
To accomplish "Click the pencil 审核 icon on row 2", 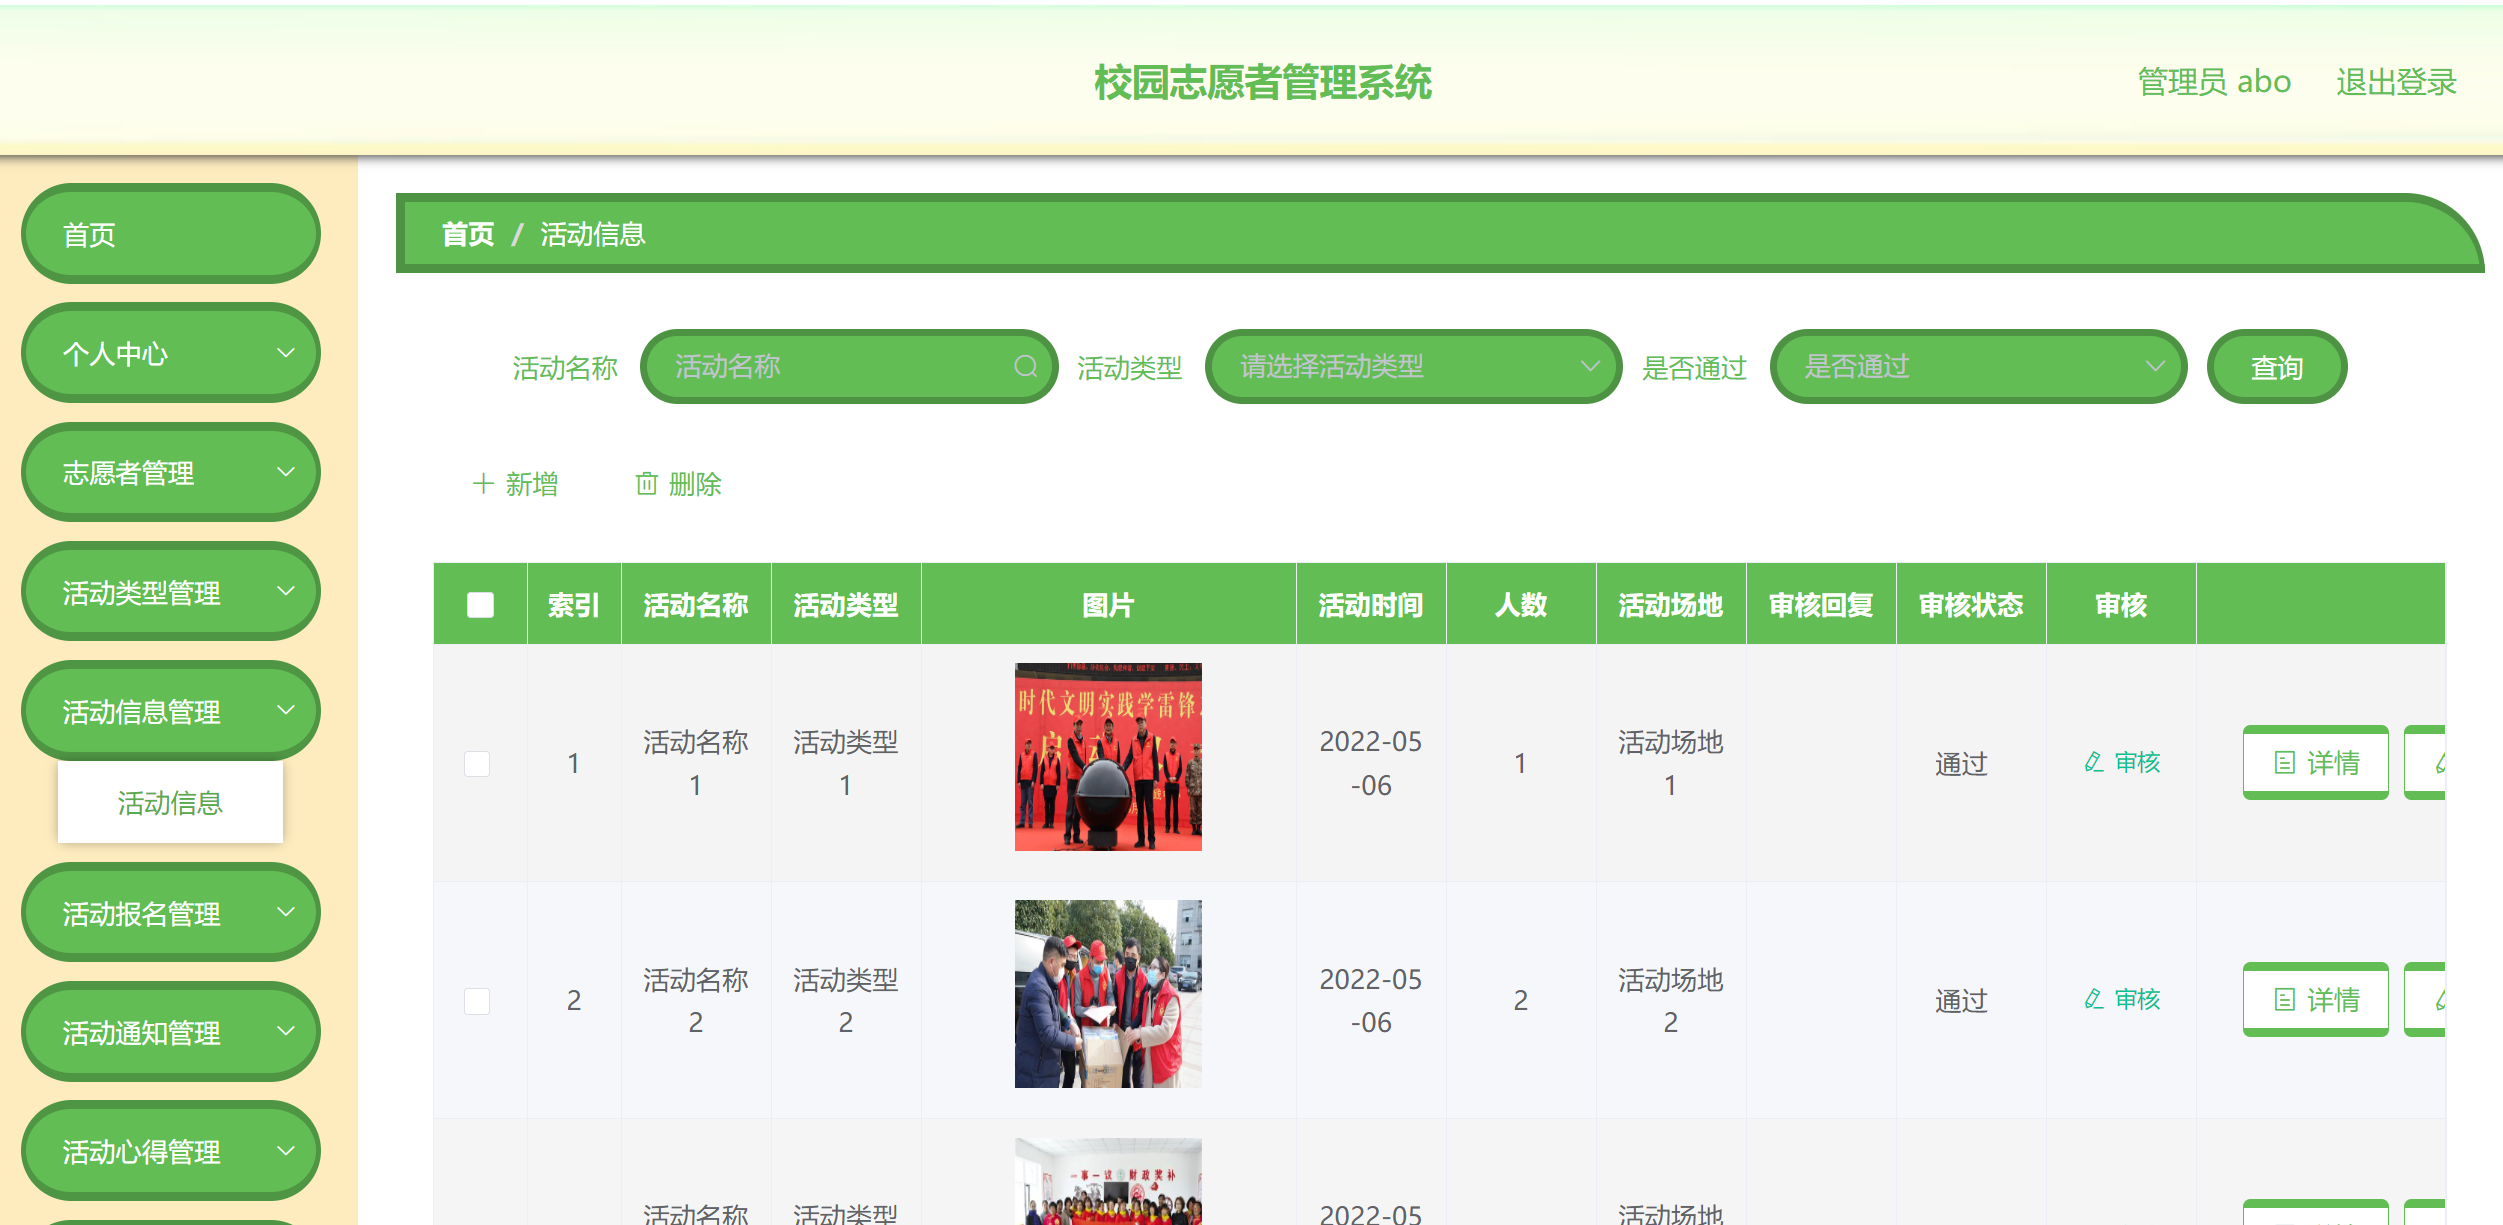I will tap(2092, 998).
